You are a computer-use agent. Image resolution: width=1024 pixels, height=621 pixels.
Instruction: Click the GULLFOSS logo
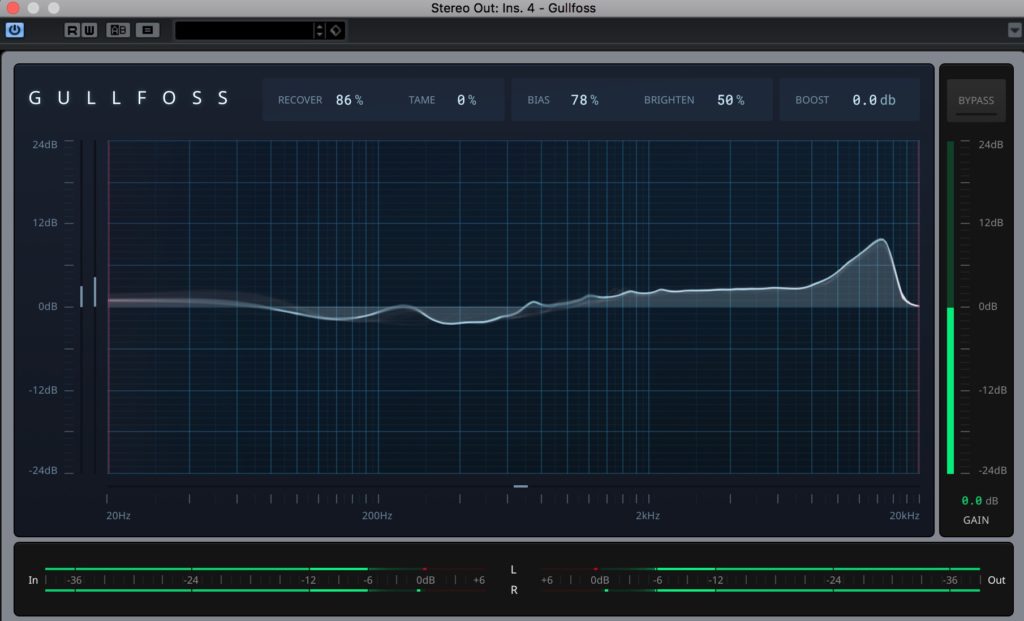[x=129, y=98]
